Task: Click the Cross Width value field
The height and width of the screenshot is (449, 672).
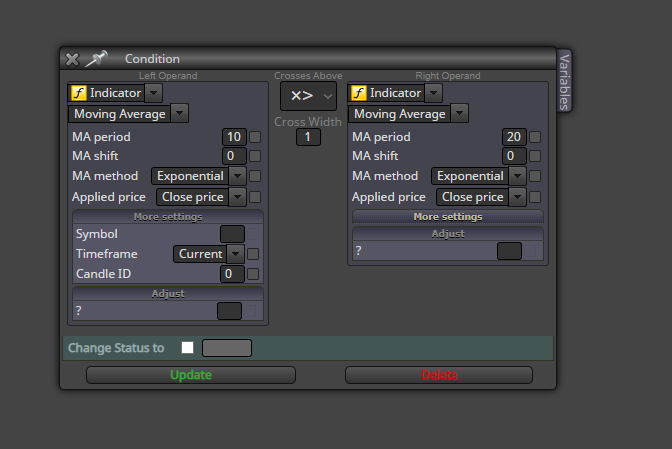Action: (x=308, y=137)
